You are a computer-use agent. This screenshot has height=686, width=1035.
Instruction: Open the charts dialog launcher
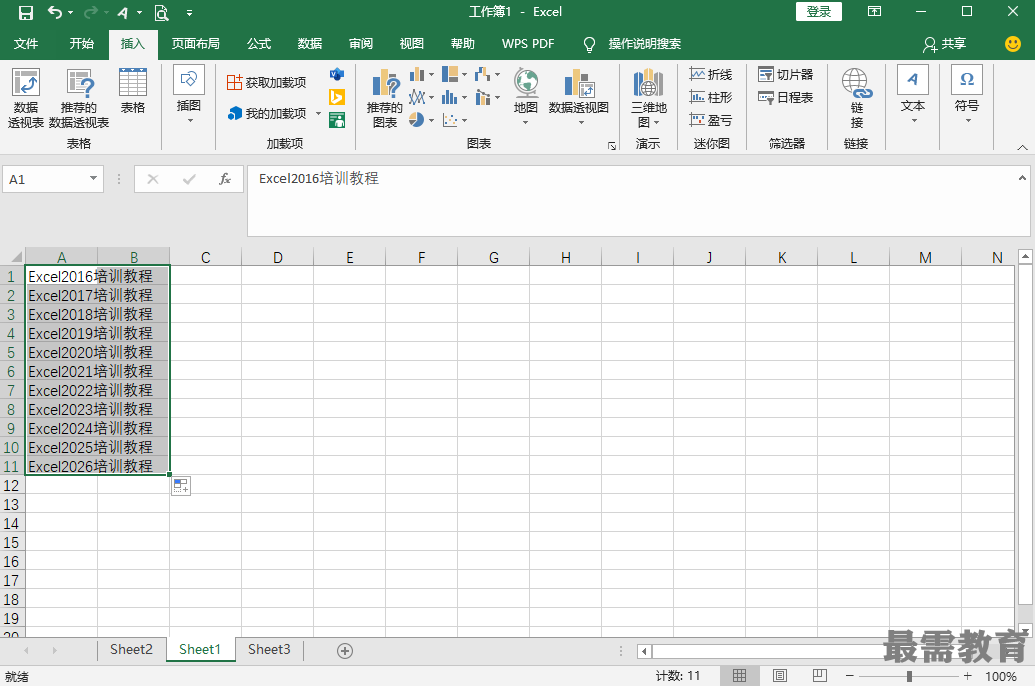click(612, 146)
